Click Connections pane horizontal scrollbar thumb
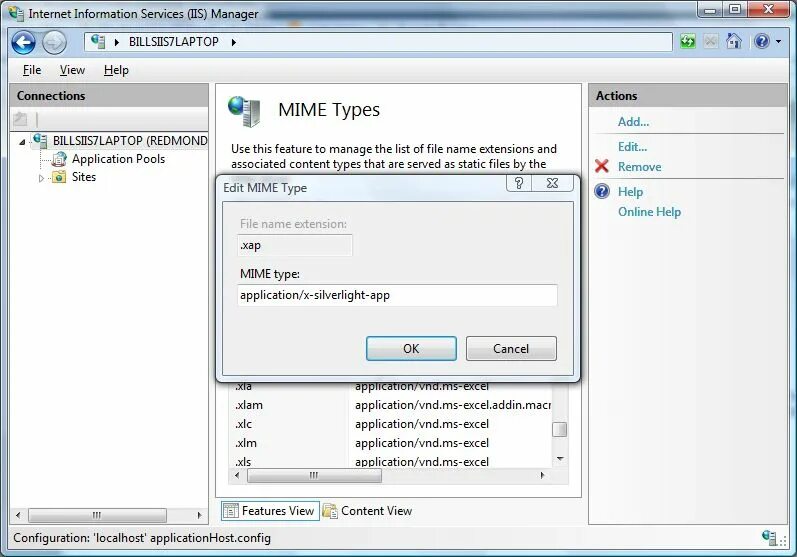797x557 pixels. tap(98, 515)
